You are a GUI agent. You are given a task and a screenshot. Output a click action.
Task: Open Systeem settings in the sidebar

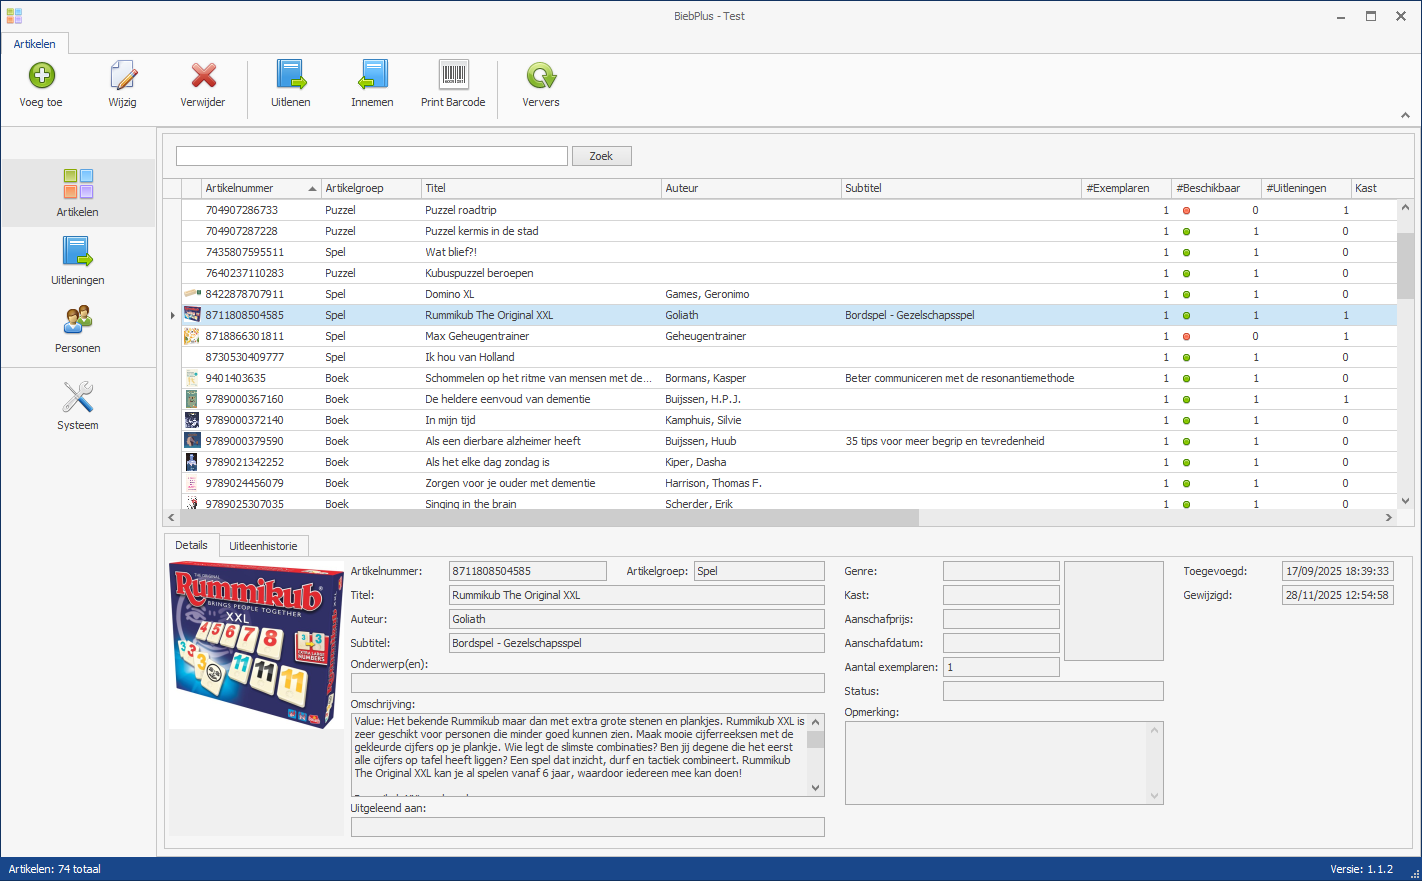pyautogui.click(x=78, y=405)
